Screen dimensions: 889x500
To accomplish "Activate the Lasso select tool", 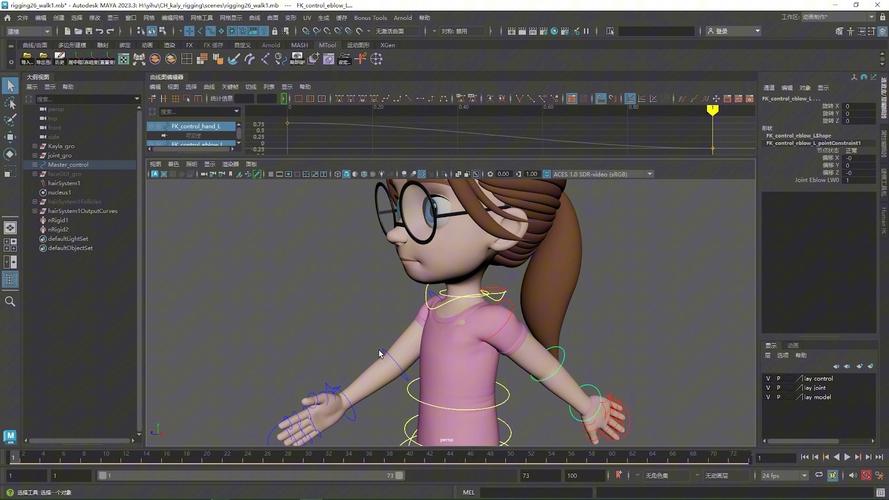I will tap(10, 103).
